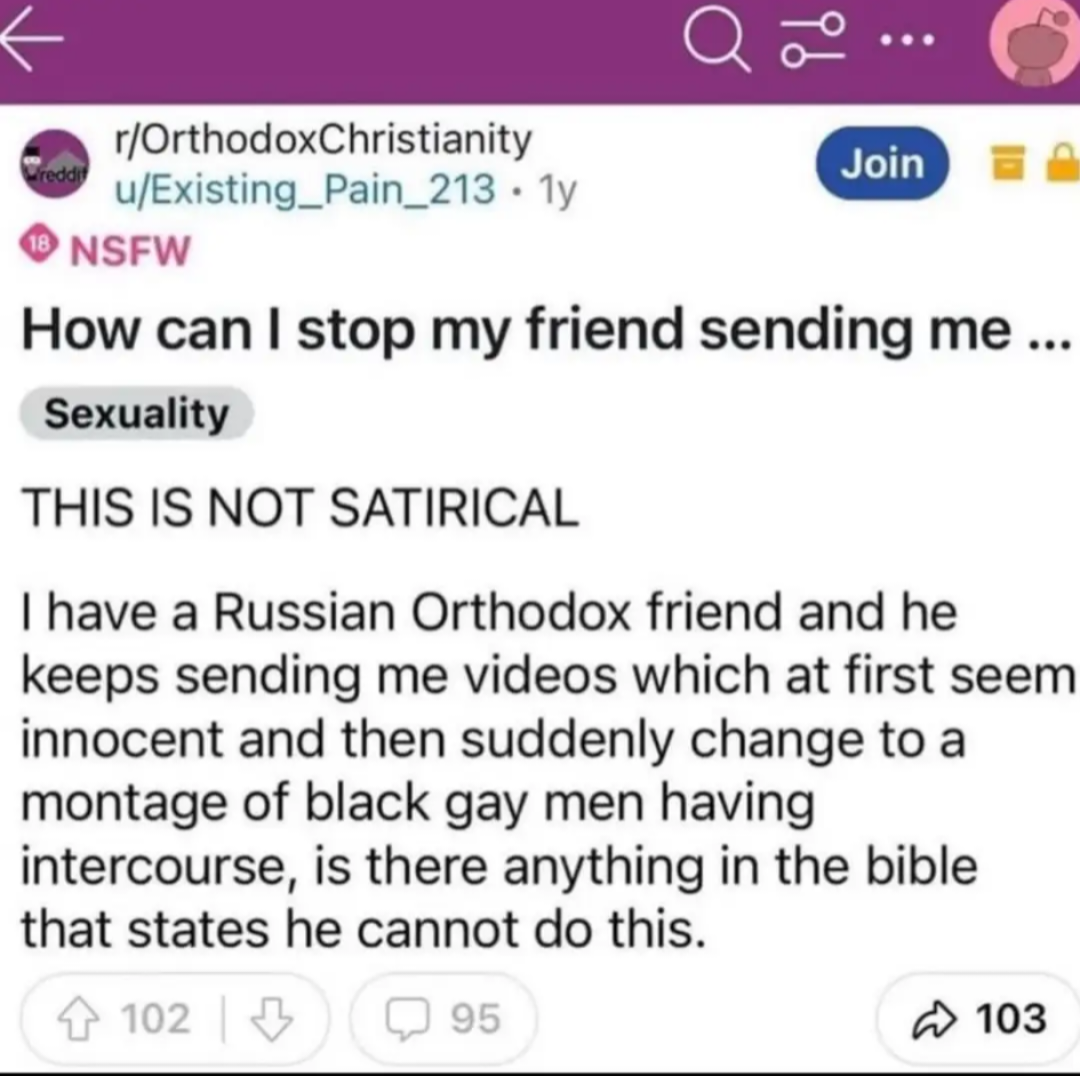Join the OrthodoxChristianity community
Screen dimensions: 1080x1076
[x=882, y=164]
